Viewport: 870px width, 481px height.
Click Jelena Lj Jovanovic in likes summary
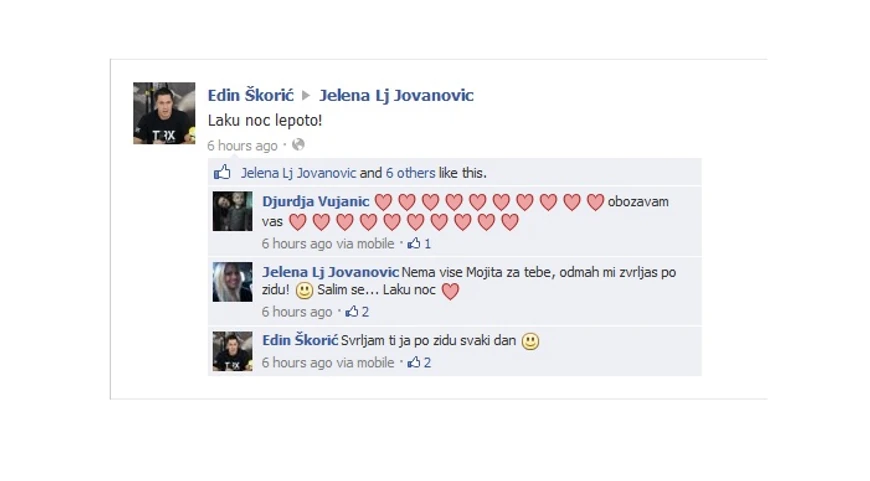click(x=298, y=173)
